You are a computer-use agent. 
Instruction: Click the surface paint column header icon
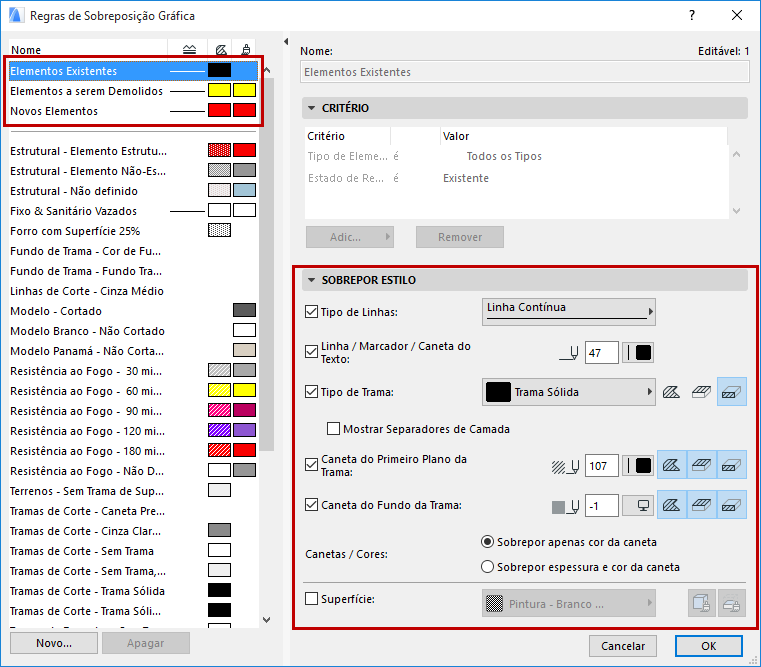[x=246, y=50]
